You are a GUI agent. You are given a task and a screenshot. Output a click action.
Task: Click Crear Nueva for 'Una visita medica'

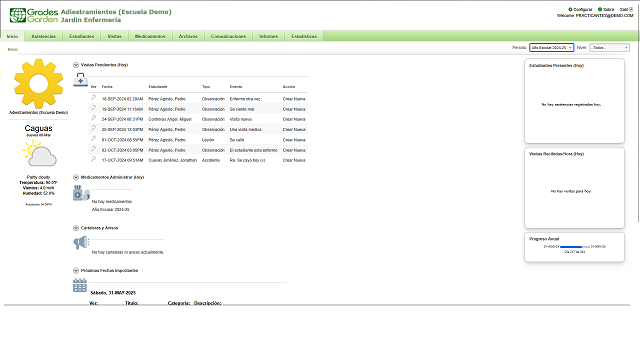pos(294,130)
